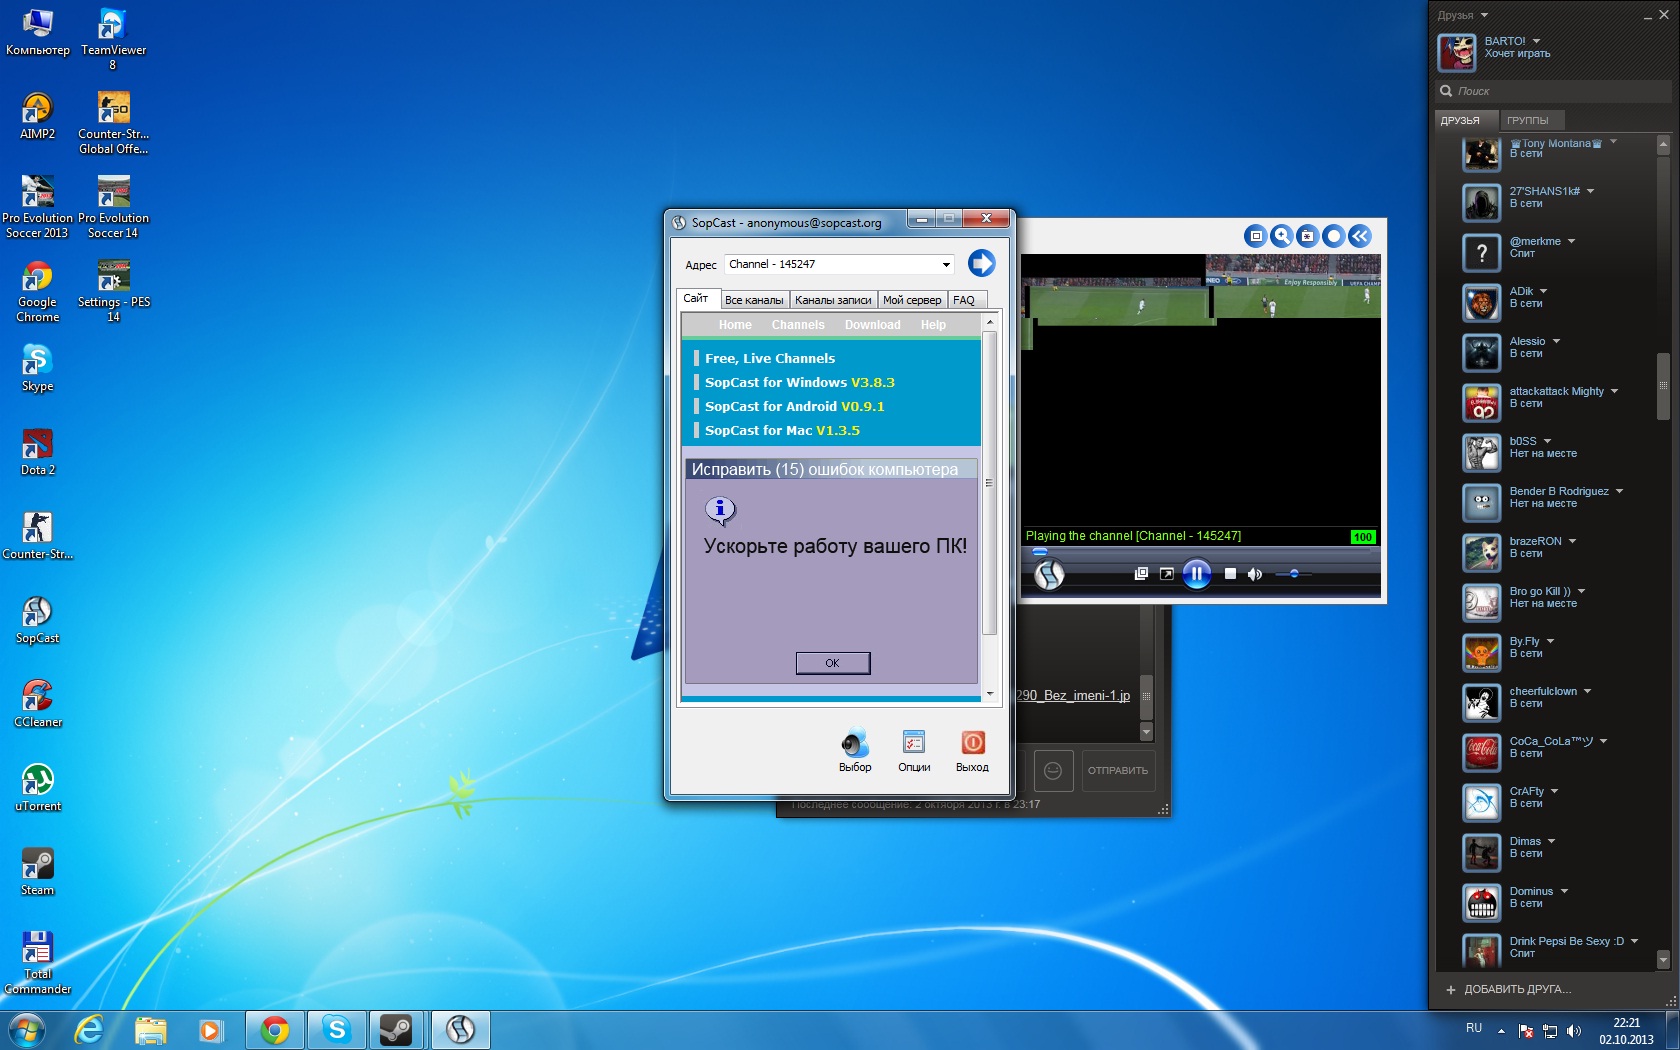
Task: Open the dropdown arrow next to Alessio
Action: (x=1556, y=341)
